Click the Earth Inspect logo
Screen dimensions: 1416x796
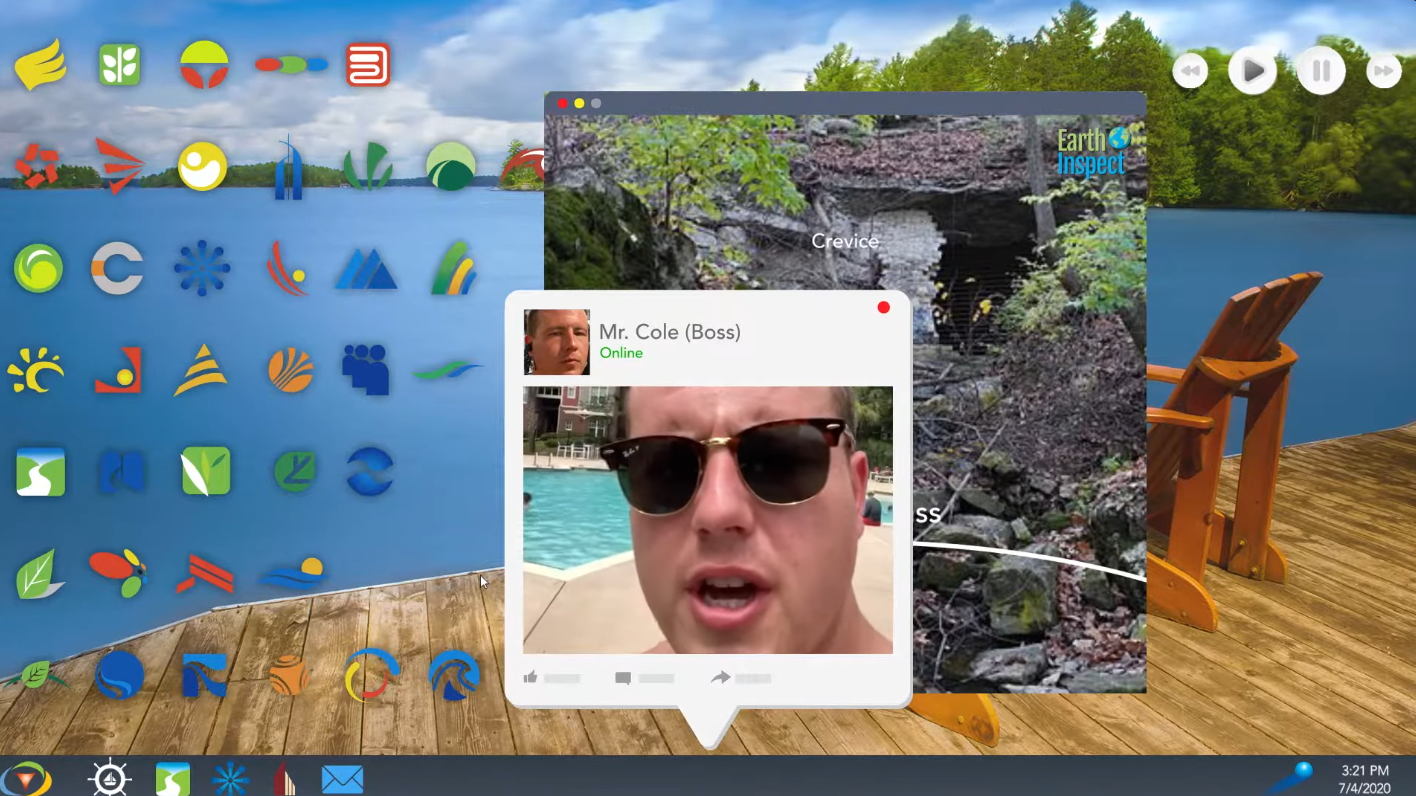(x=1092, y=151)
